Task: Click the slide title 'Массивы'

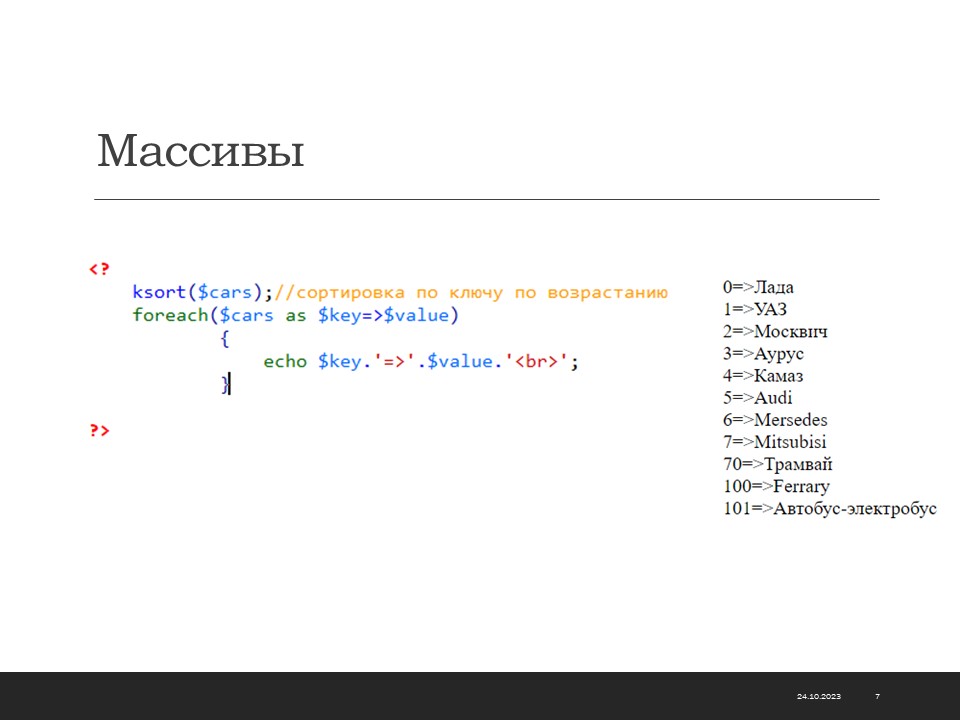Action: click(200, 151)
